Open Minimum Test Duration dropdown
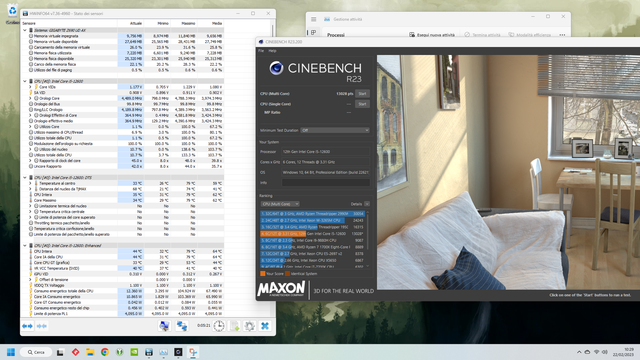The height and width of the screenshot is (360, 640). click(335, 130)
